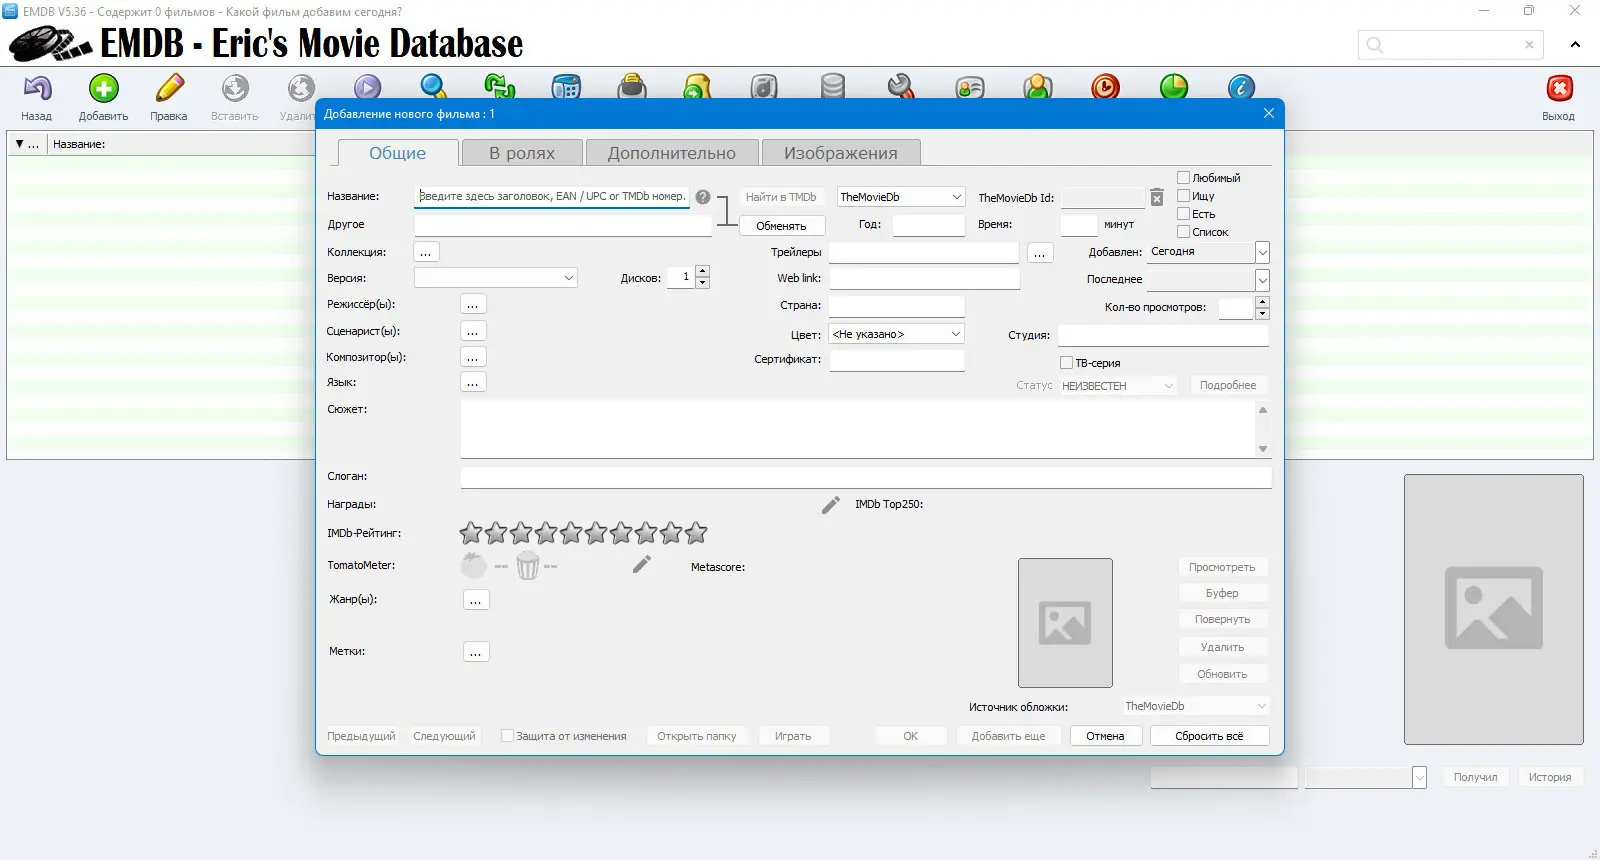Click the Название title input field

pyautogui.click(x=551, y=197)
